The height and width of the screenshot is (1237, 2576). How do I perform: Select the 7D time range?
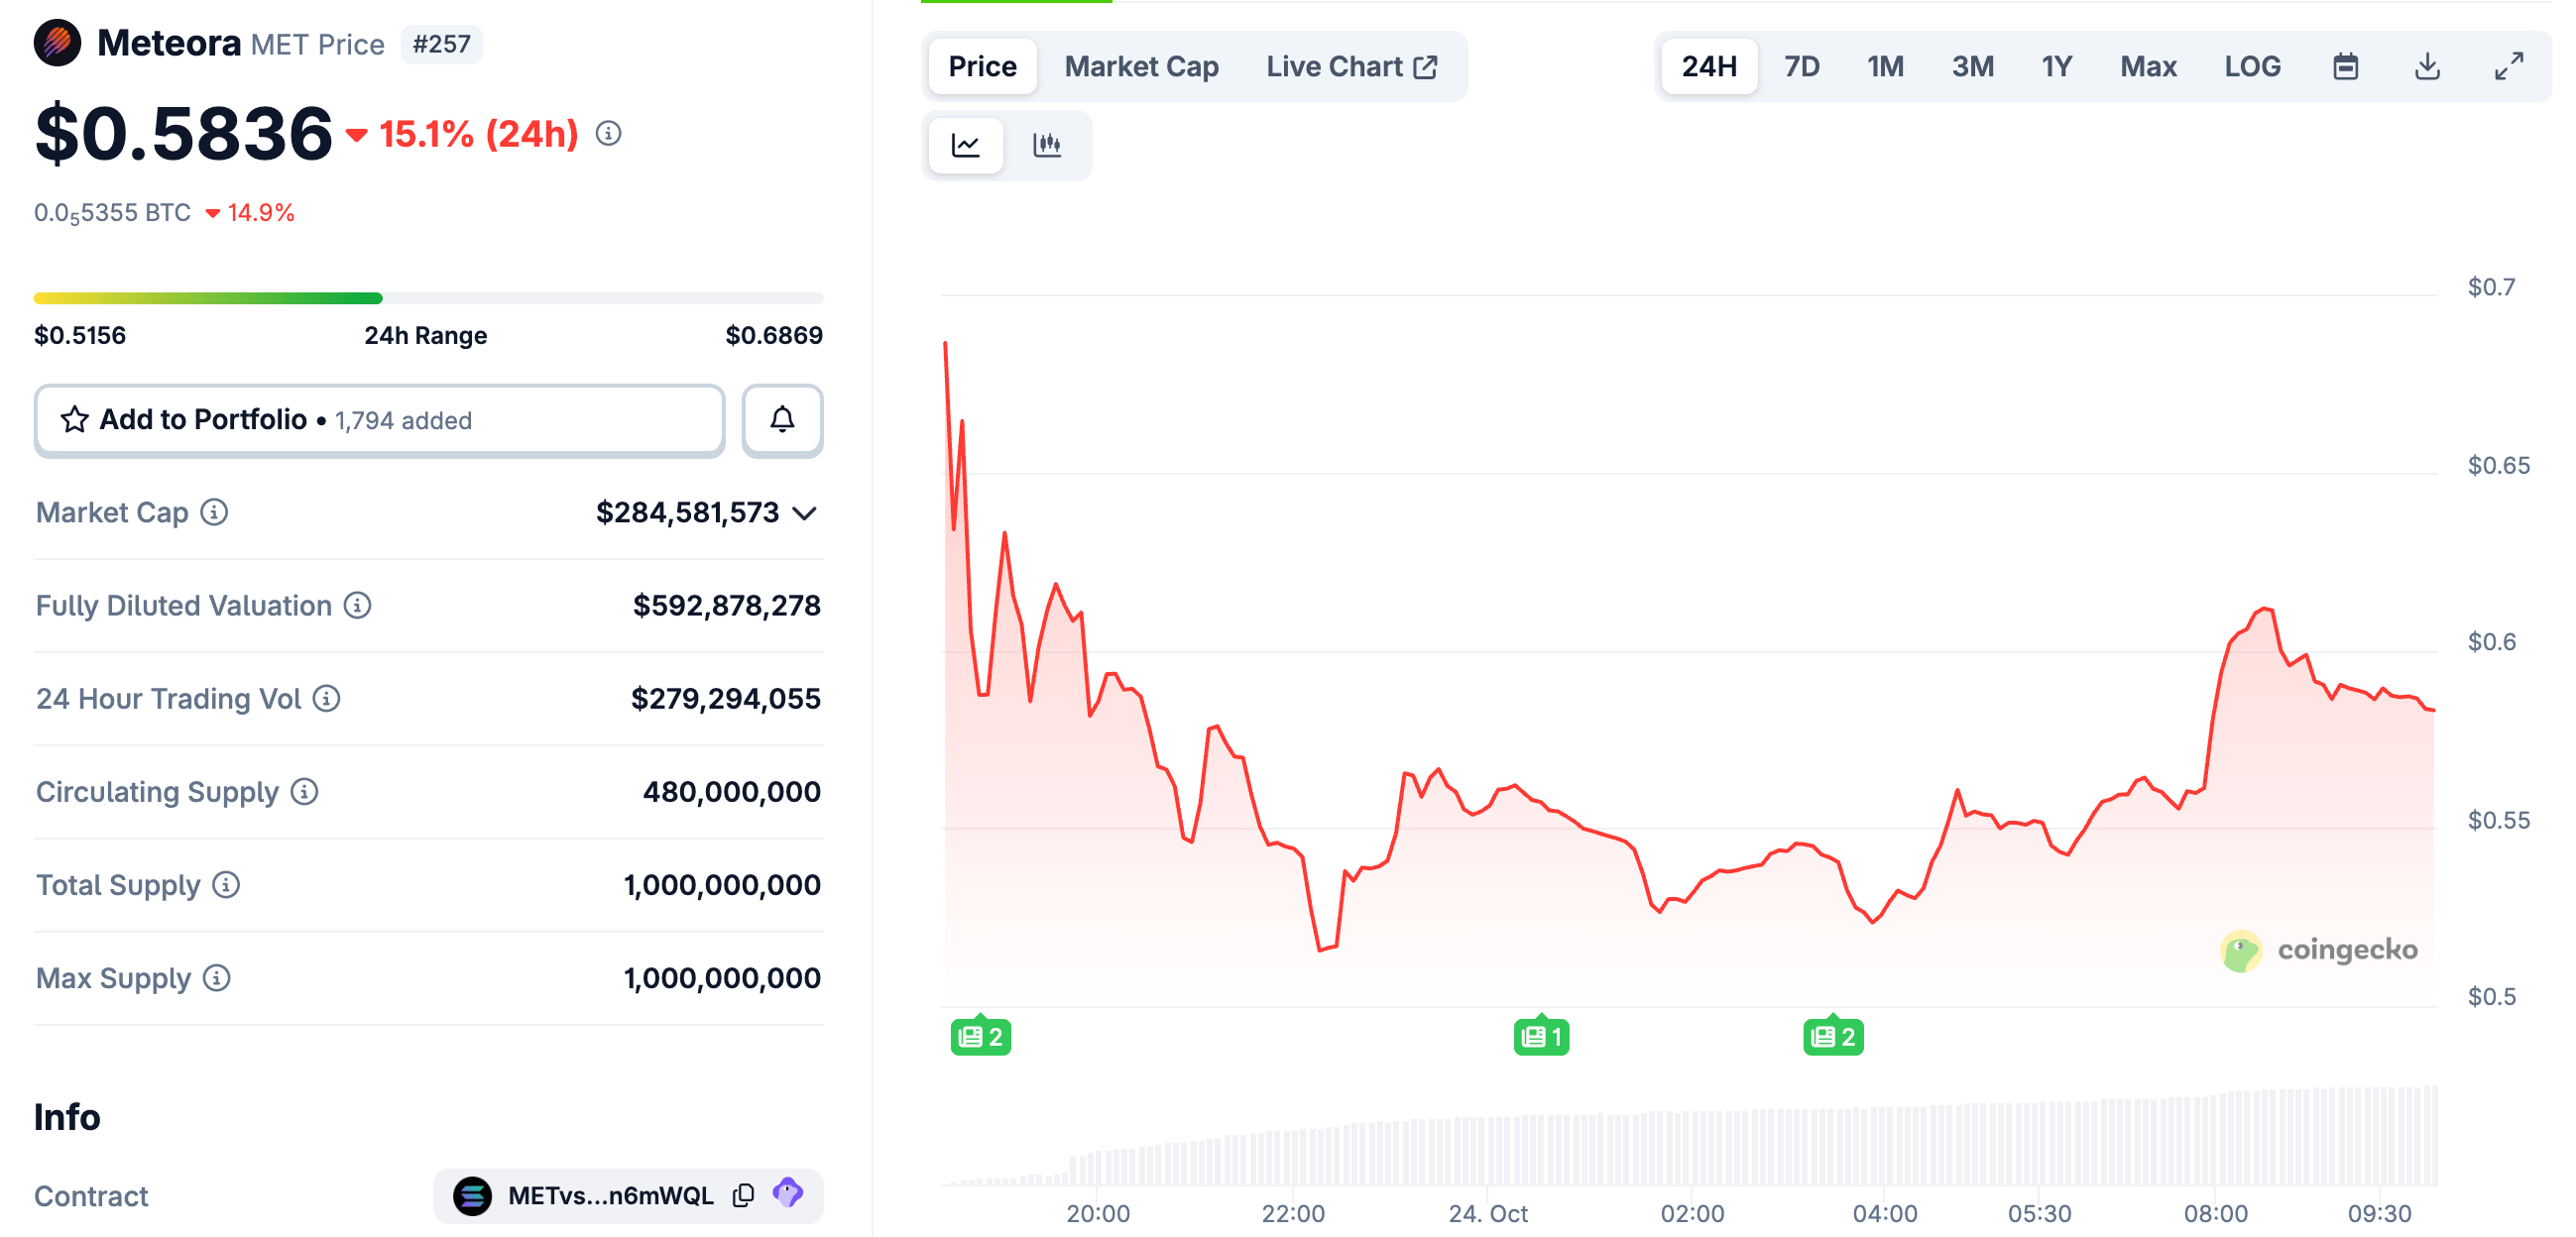click(x=1801, y=67)
